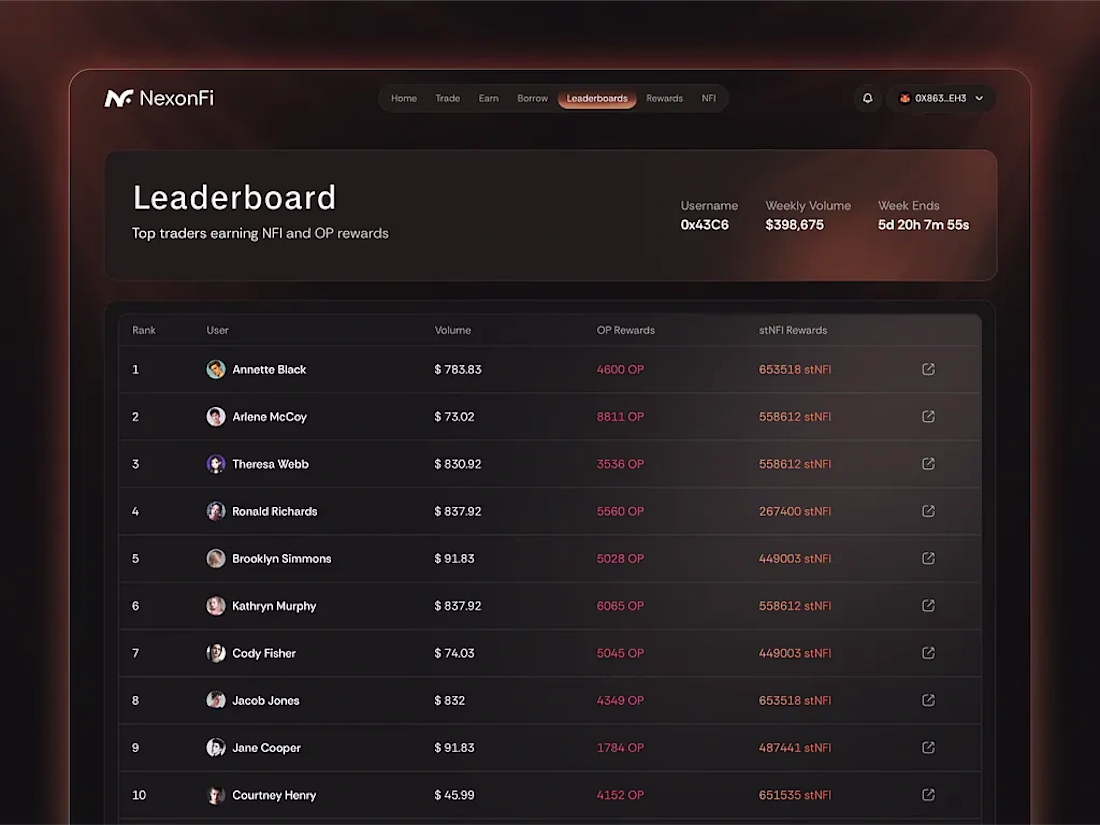Switch to the Earn tab
The image size is (1100, 825).
pos(488,98)
